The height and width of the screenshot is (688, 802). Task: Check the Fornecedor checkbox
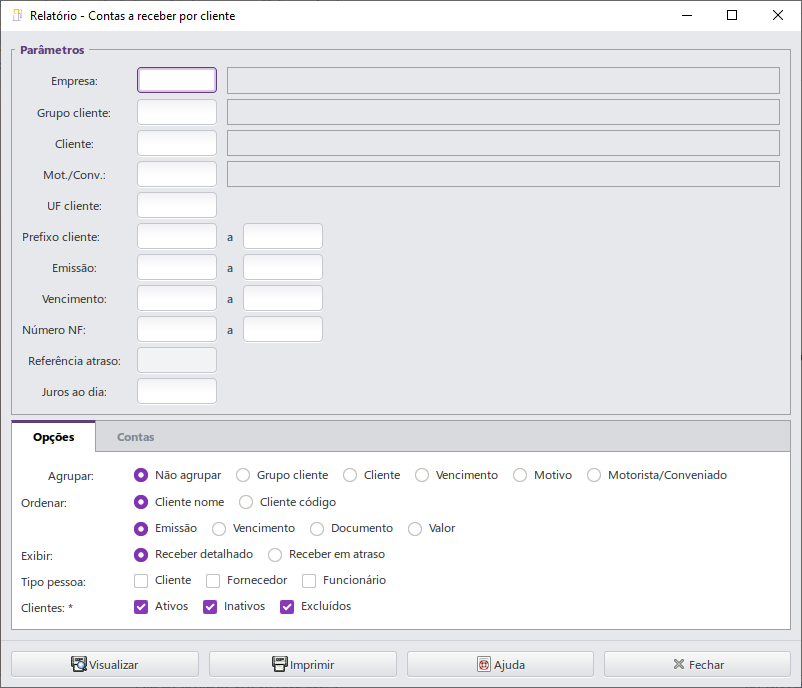click(213, 581)
